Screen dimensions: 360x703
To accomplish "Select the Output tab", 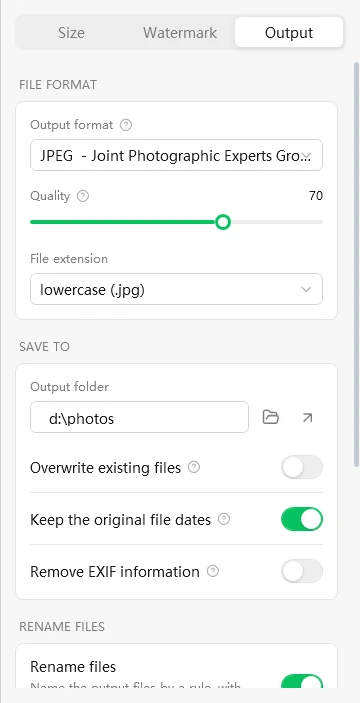I will point(289,33).
